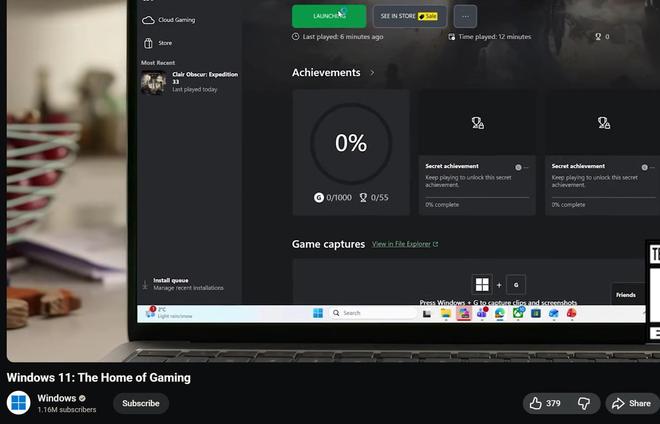The height and width of the screenshot is (424, 660).
Task: Click the Windows key icon in Game captures
Action: point(482,285)
